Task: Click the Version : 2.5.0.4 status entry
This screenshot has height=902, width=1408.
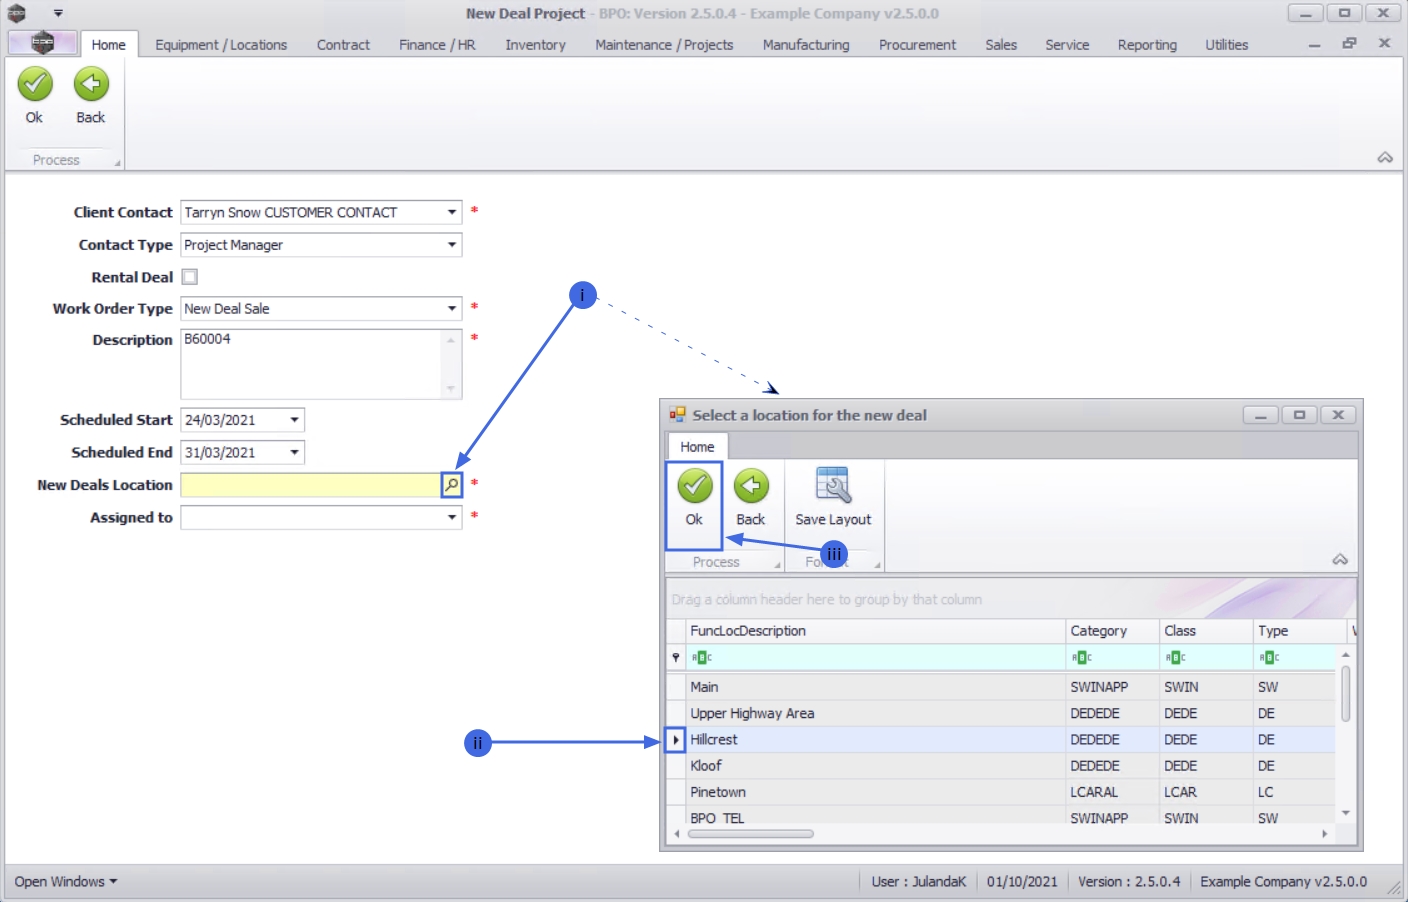Action: coord(1129,881)
